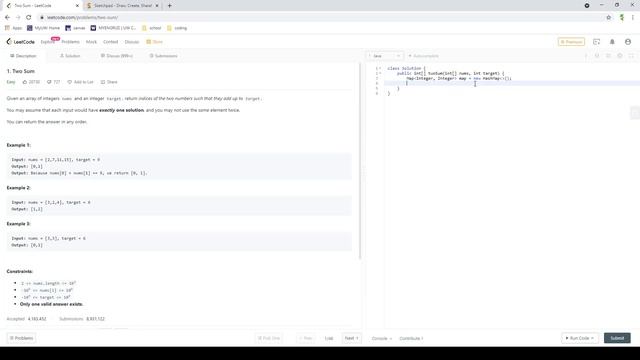
Task: Click the LeetCode logo
Action: coord(20,42)
